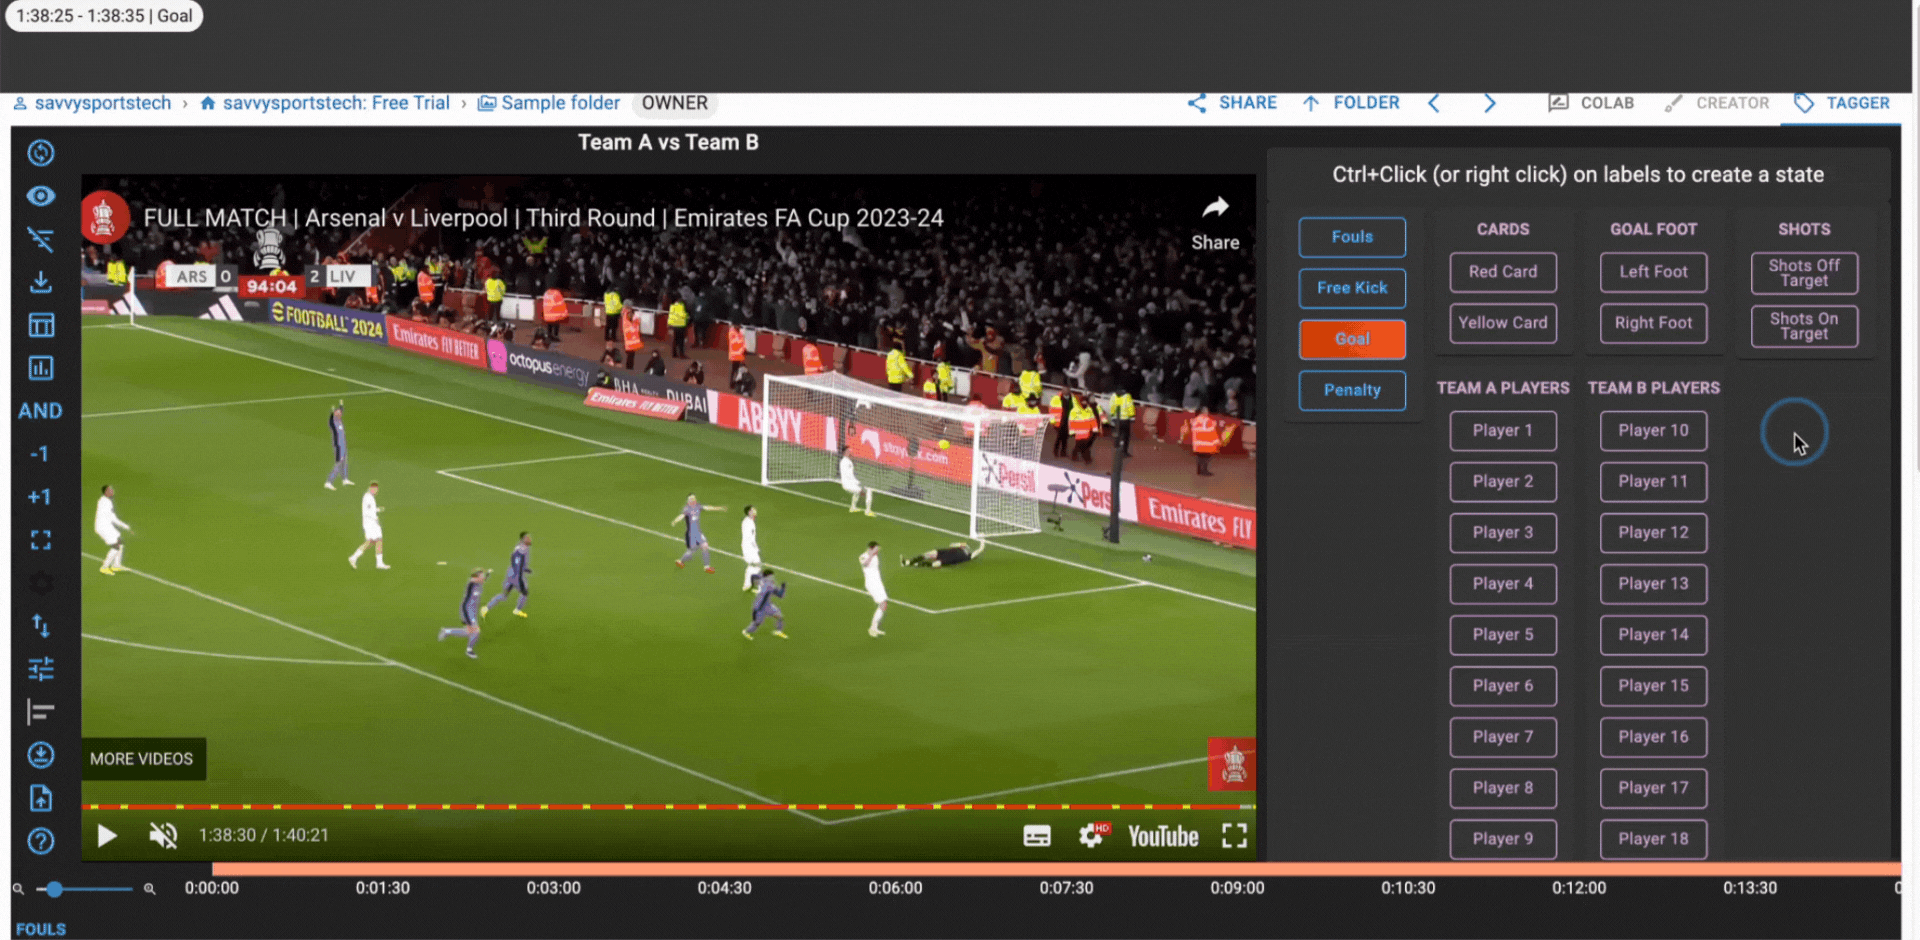Image resolution: width=1920 pixels, height=940 pixels.
Task: Click the file upload icon in sidebar
Action: pos(41,798)
